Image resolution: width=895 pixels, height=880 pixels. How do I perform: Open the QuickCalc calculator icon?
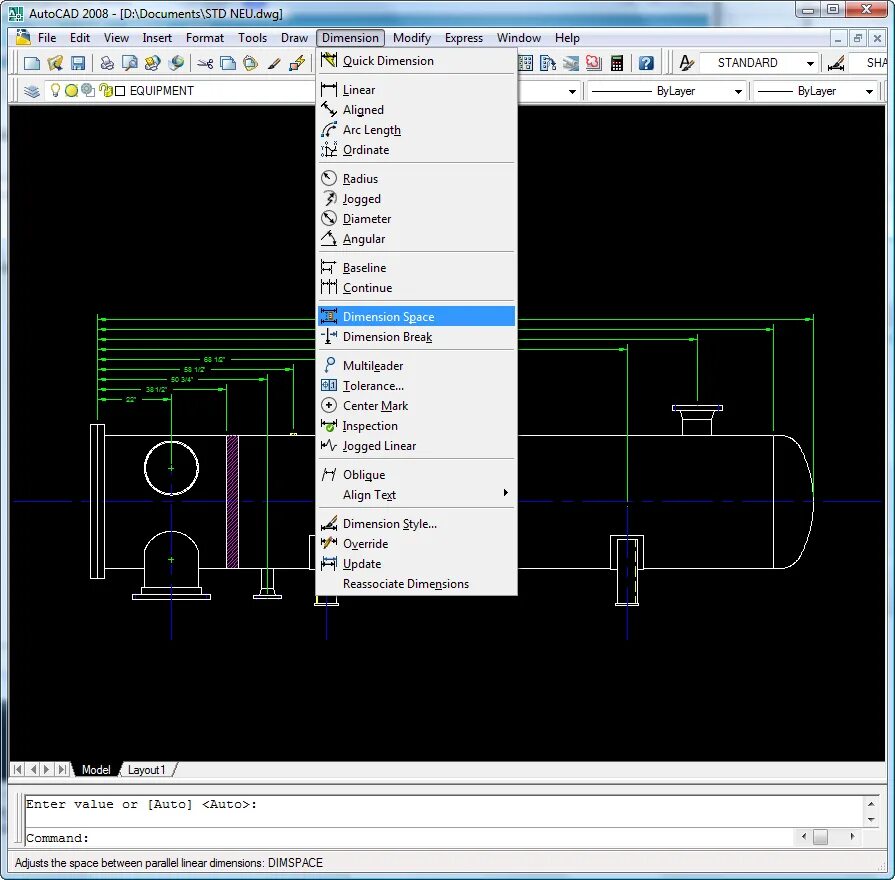pos(616,63)
